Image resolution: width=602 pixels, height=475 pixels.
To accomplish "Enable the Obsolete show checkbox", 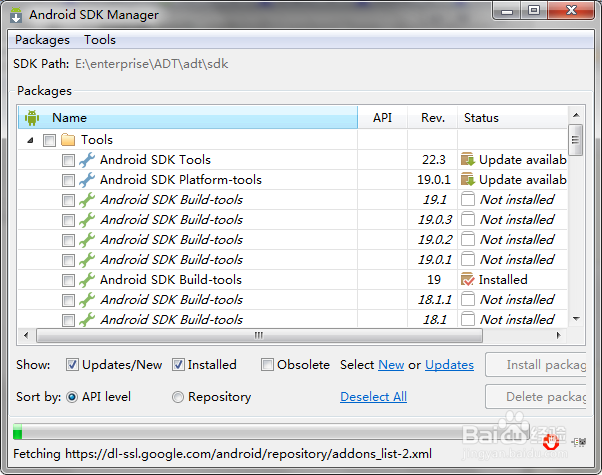I will tap(267, 364).
